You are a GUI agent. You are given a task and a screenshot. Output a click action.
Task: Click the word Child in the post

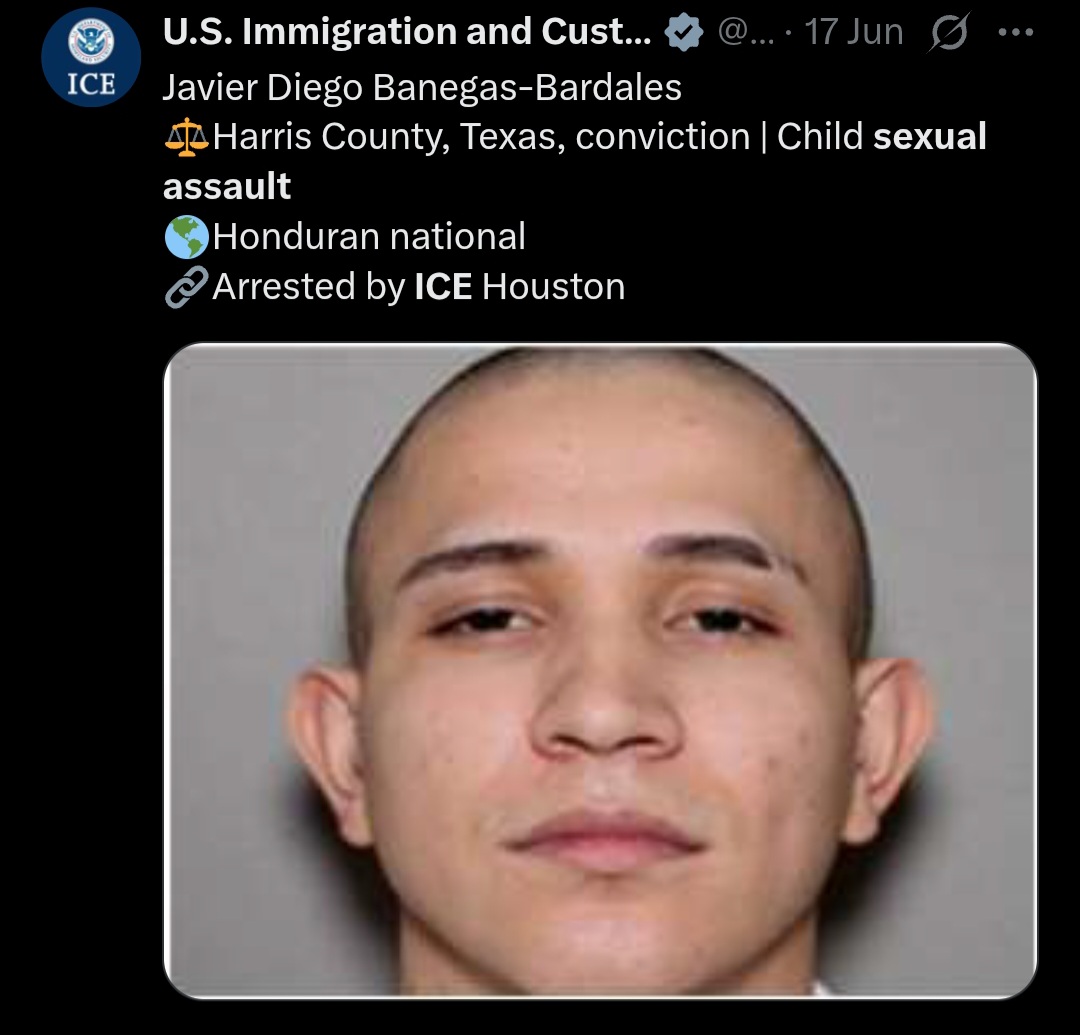(820, 136)
